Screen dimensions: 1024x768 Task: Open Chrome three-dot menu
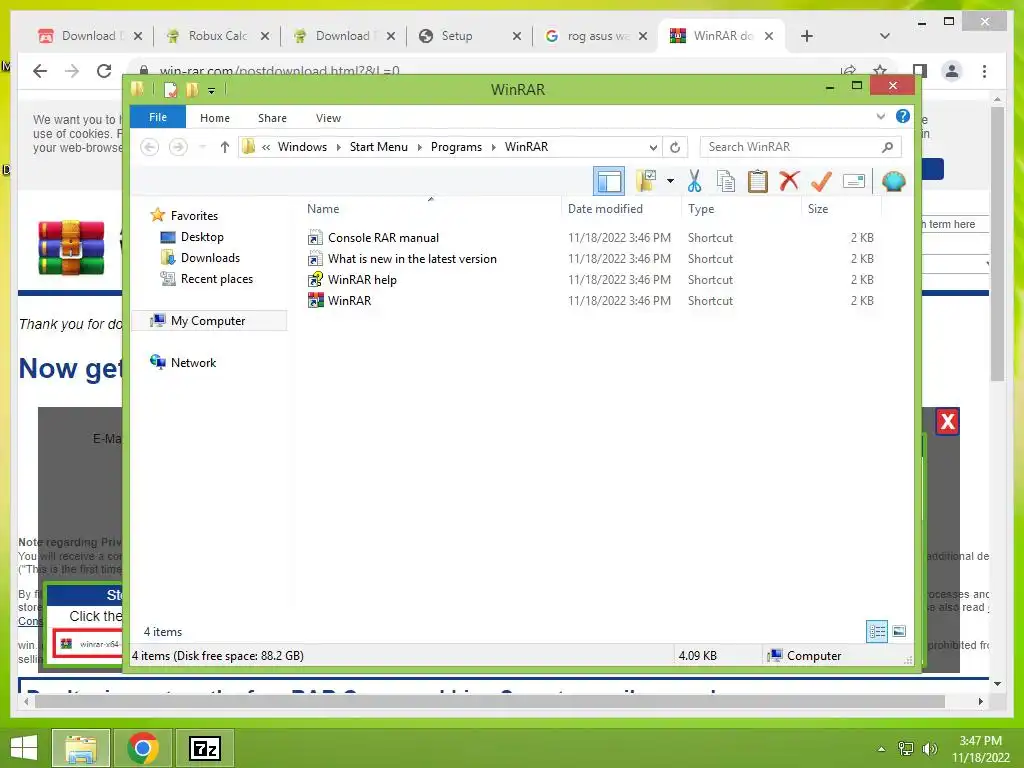point(984,71)
